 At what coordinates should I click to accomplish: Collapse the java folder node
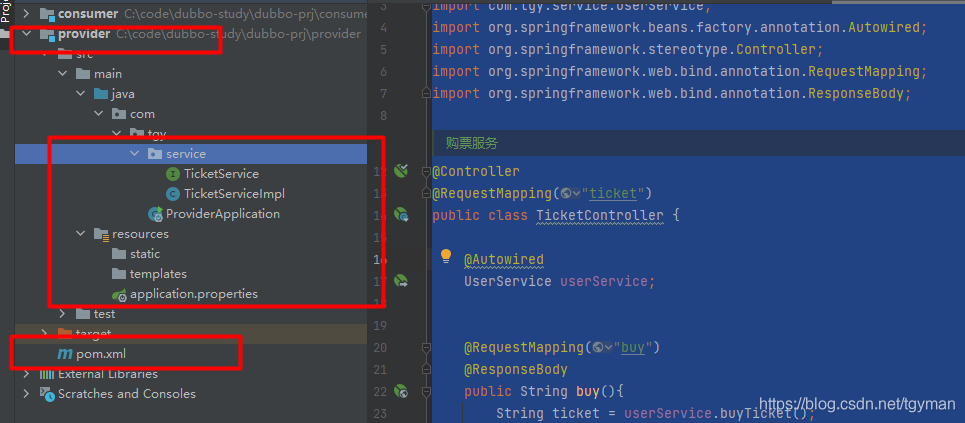[x=80, y=94]
